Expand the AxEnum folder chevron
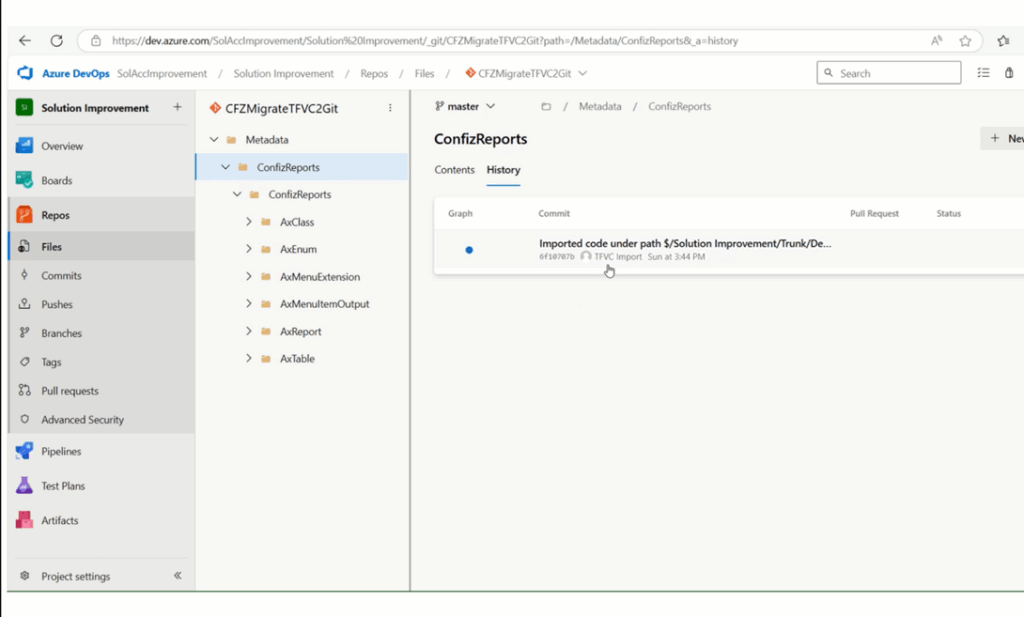 249,249
